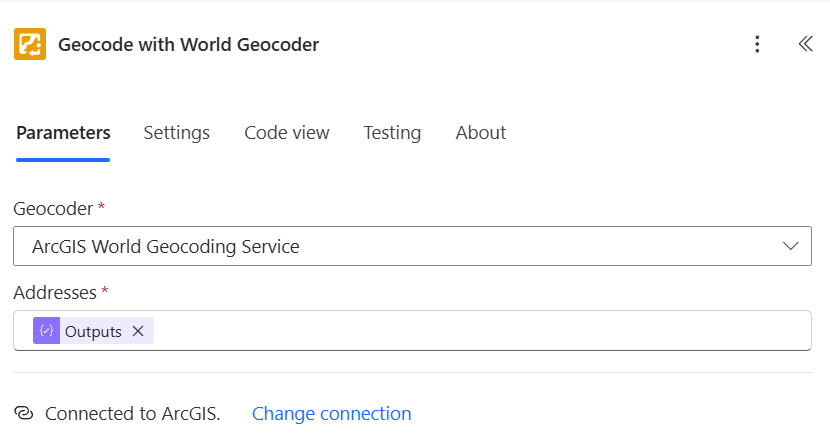Remove the Outputs token with X
The height and width of the screenshot is (448, 830).
(138, 331)
